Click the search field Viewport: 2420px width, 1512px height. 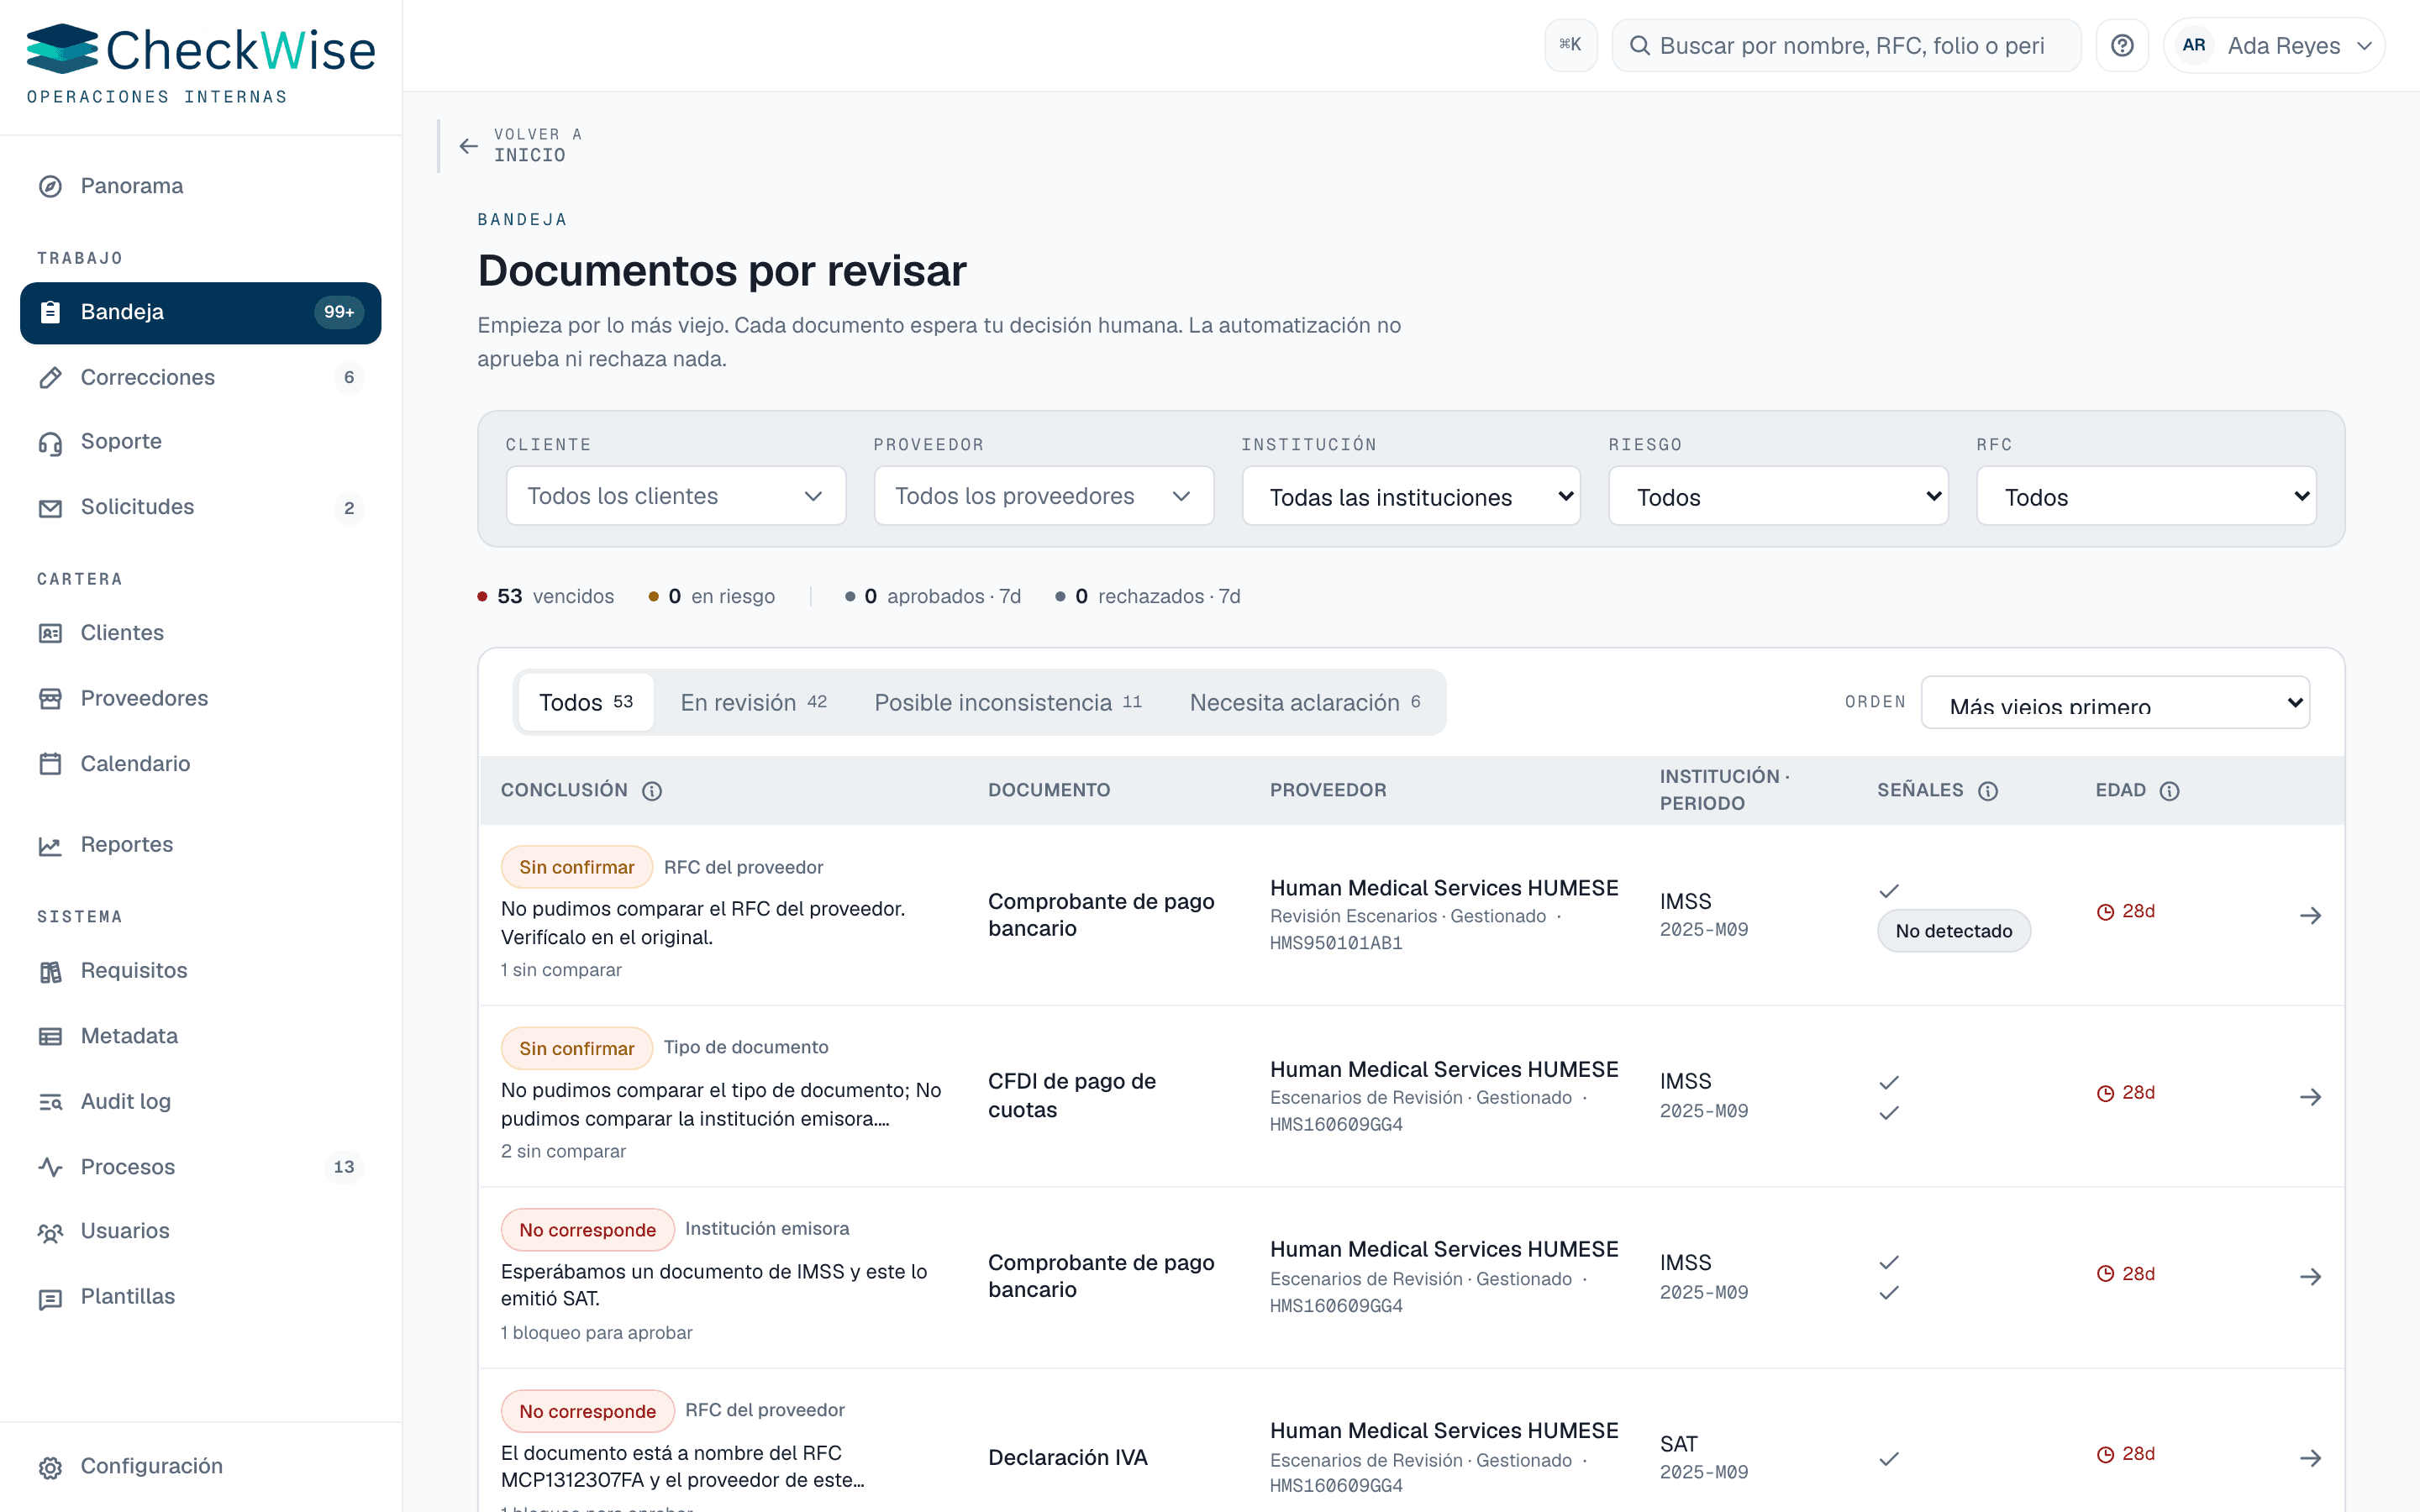pos(1846,45)
